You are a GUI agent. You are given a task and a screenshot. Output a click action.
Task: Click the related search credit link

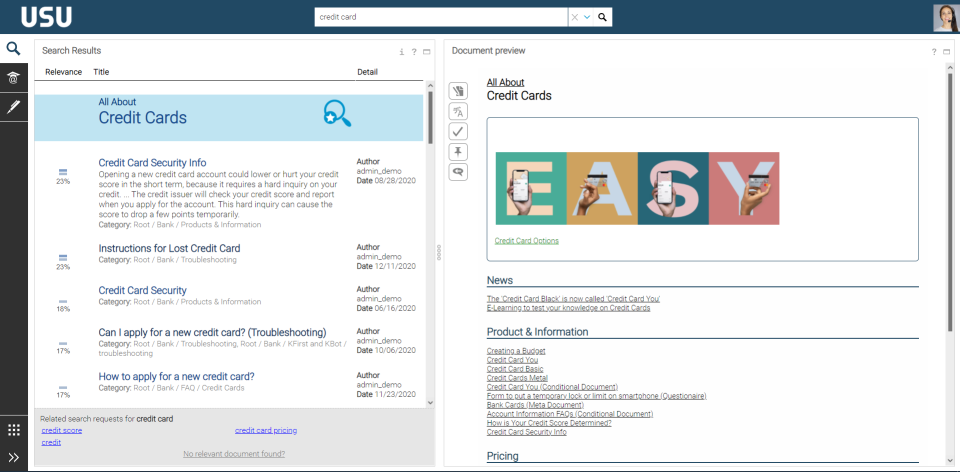point(51,442)
